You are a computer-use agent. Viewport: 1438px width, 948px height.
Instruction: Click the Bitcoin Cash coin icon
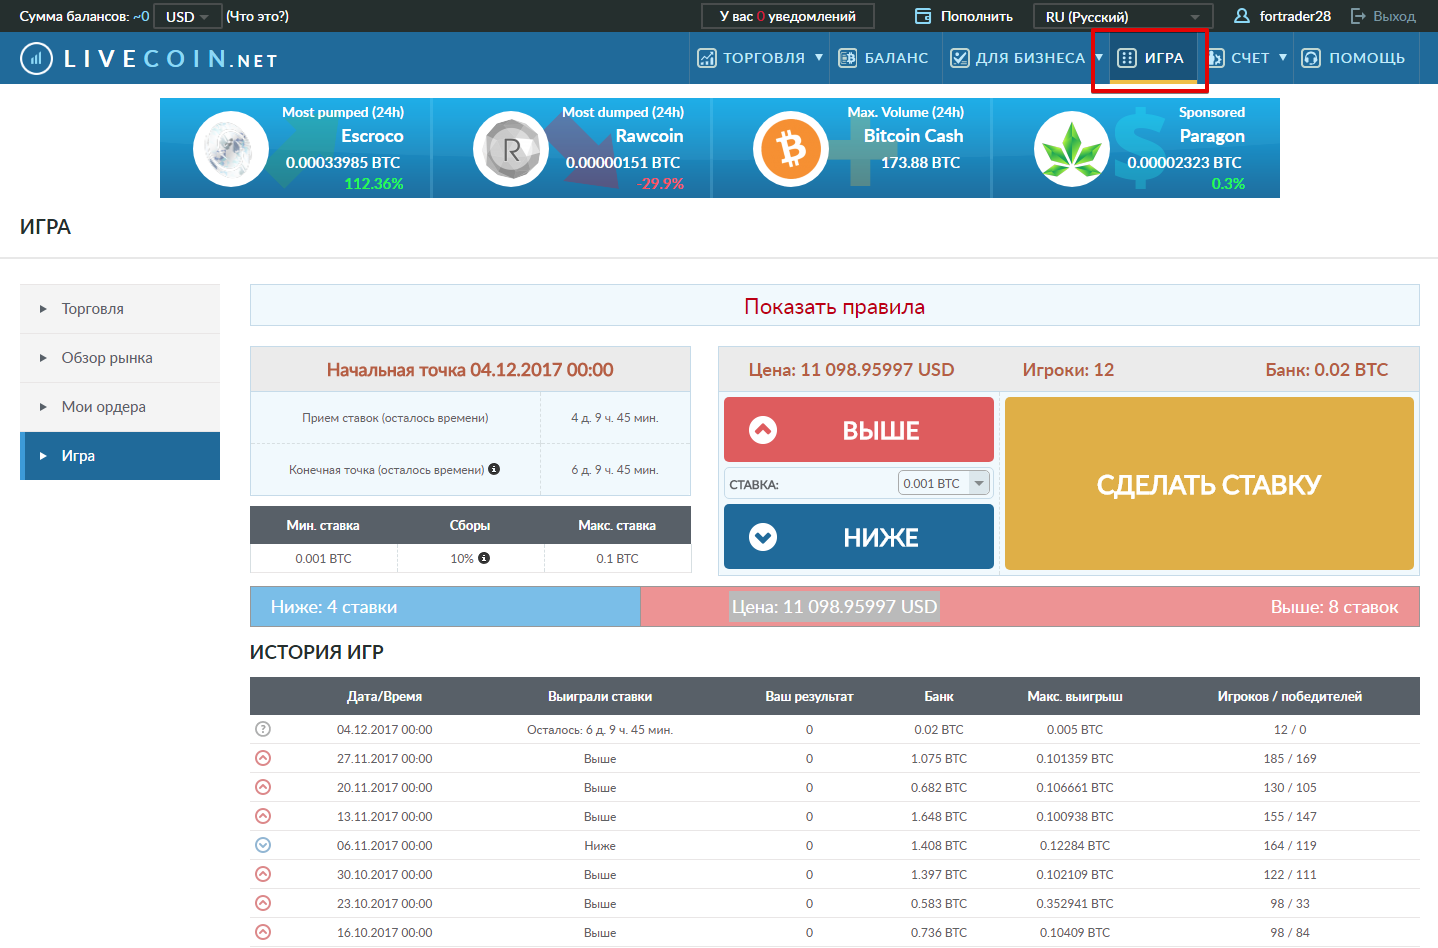pyautogui.click(x=791, y=149)
